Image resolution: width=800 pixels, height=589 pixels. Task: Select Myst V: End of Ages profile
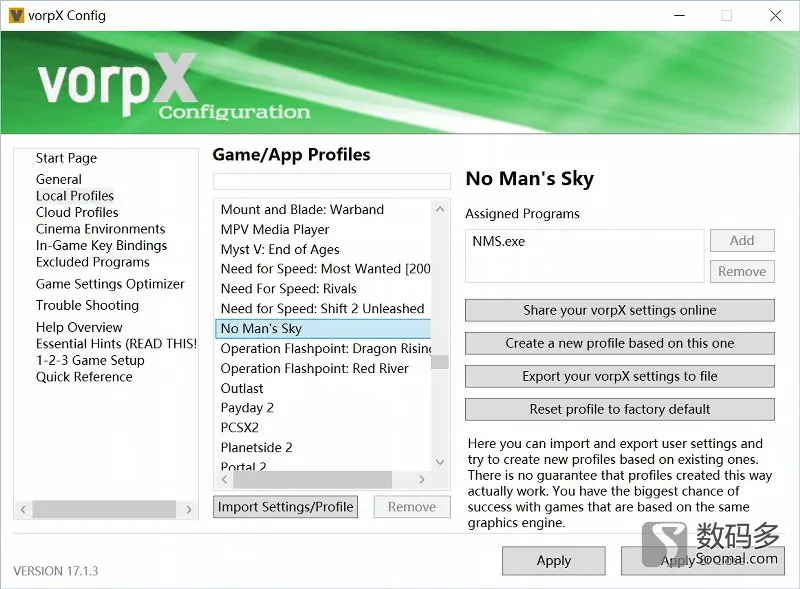[323, 249]
